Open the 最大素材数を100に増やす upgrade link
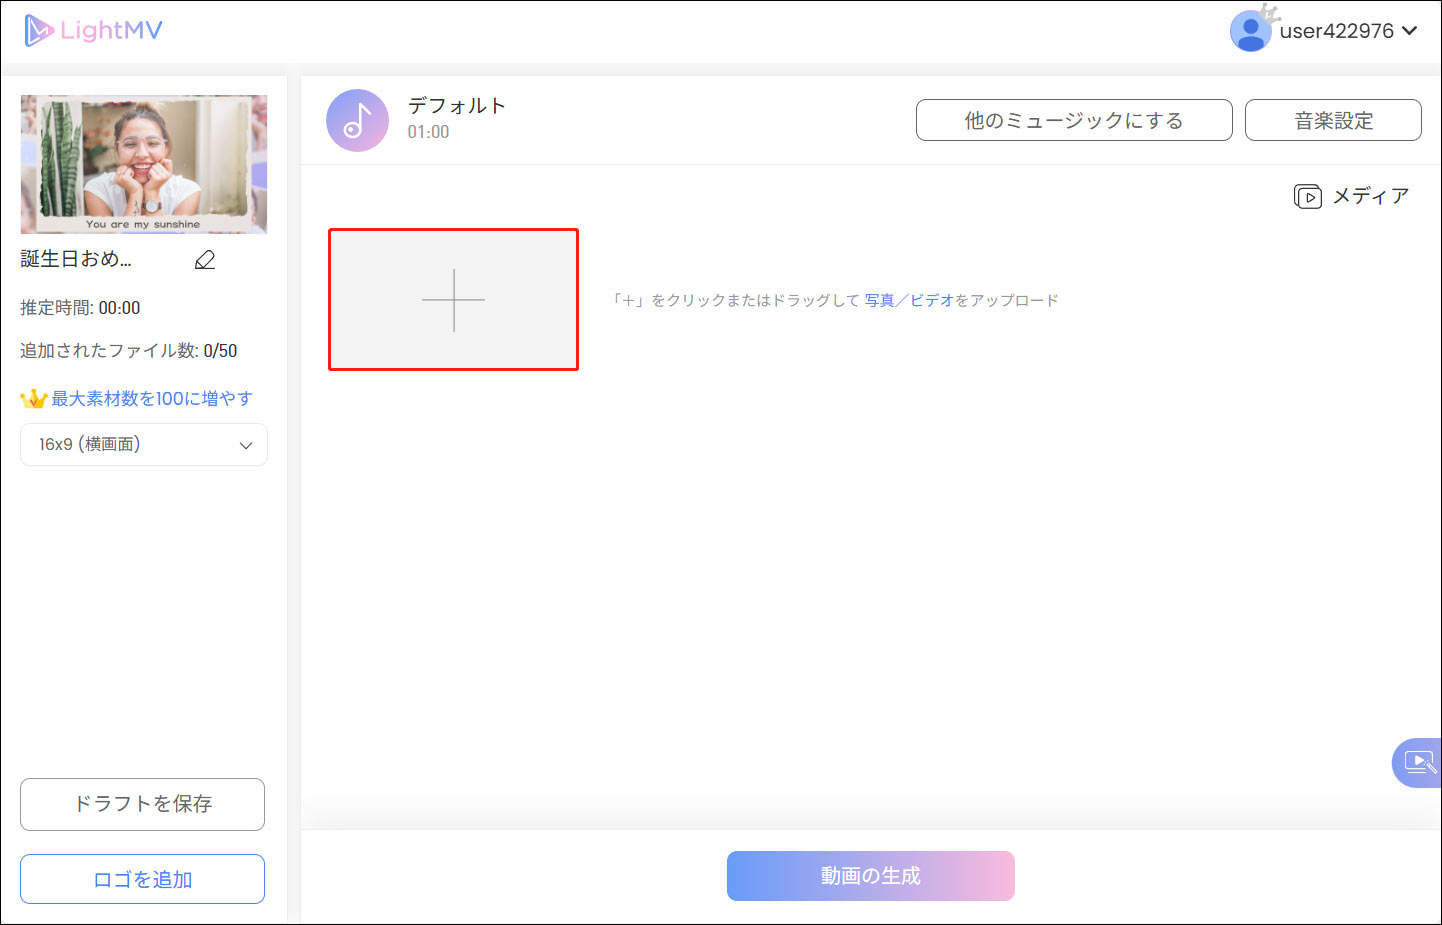Viewport: 1442px width, 925px height. click(x=150, y=397)
